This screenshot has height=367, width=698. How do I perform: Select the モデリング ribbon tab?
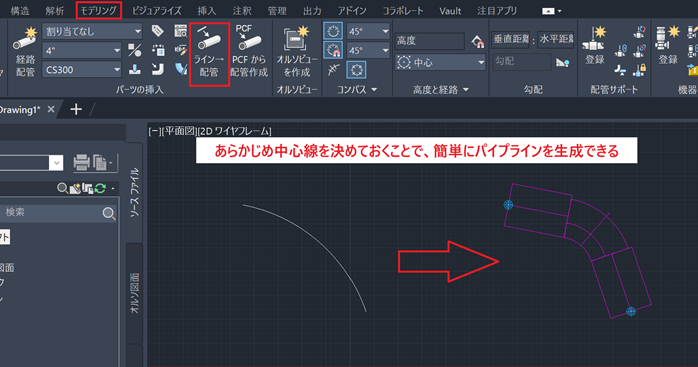(98, 11)
